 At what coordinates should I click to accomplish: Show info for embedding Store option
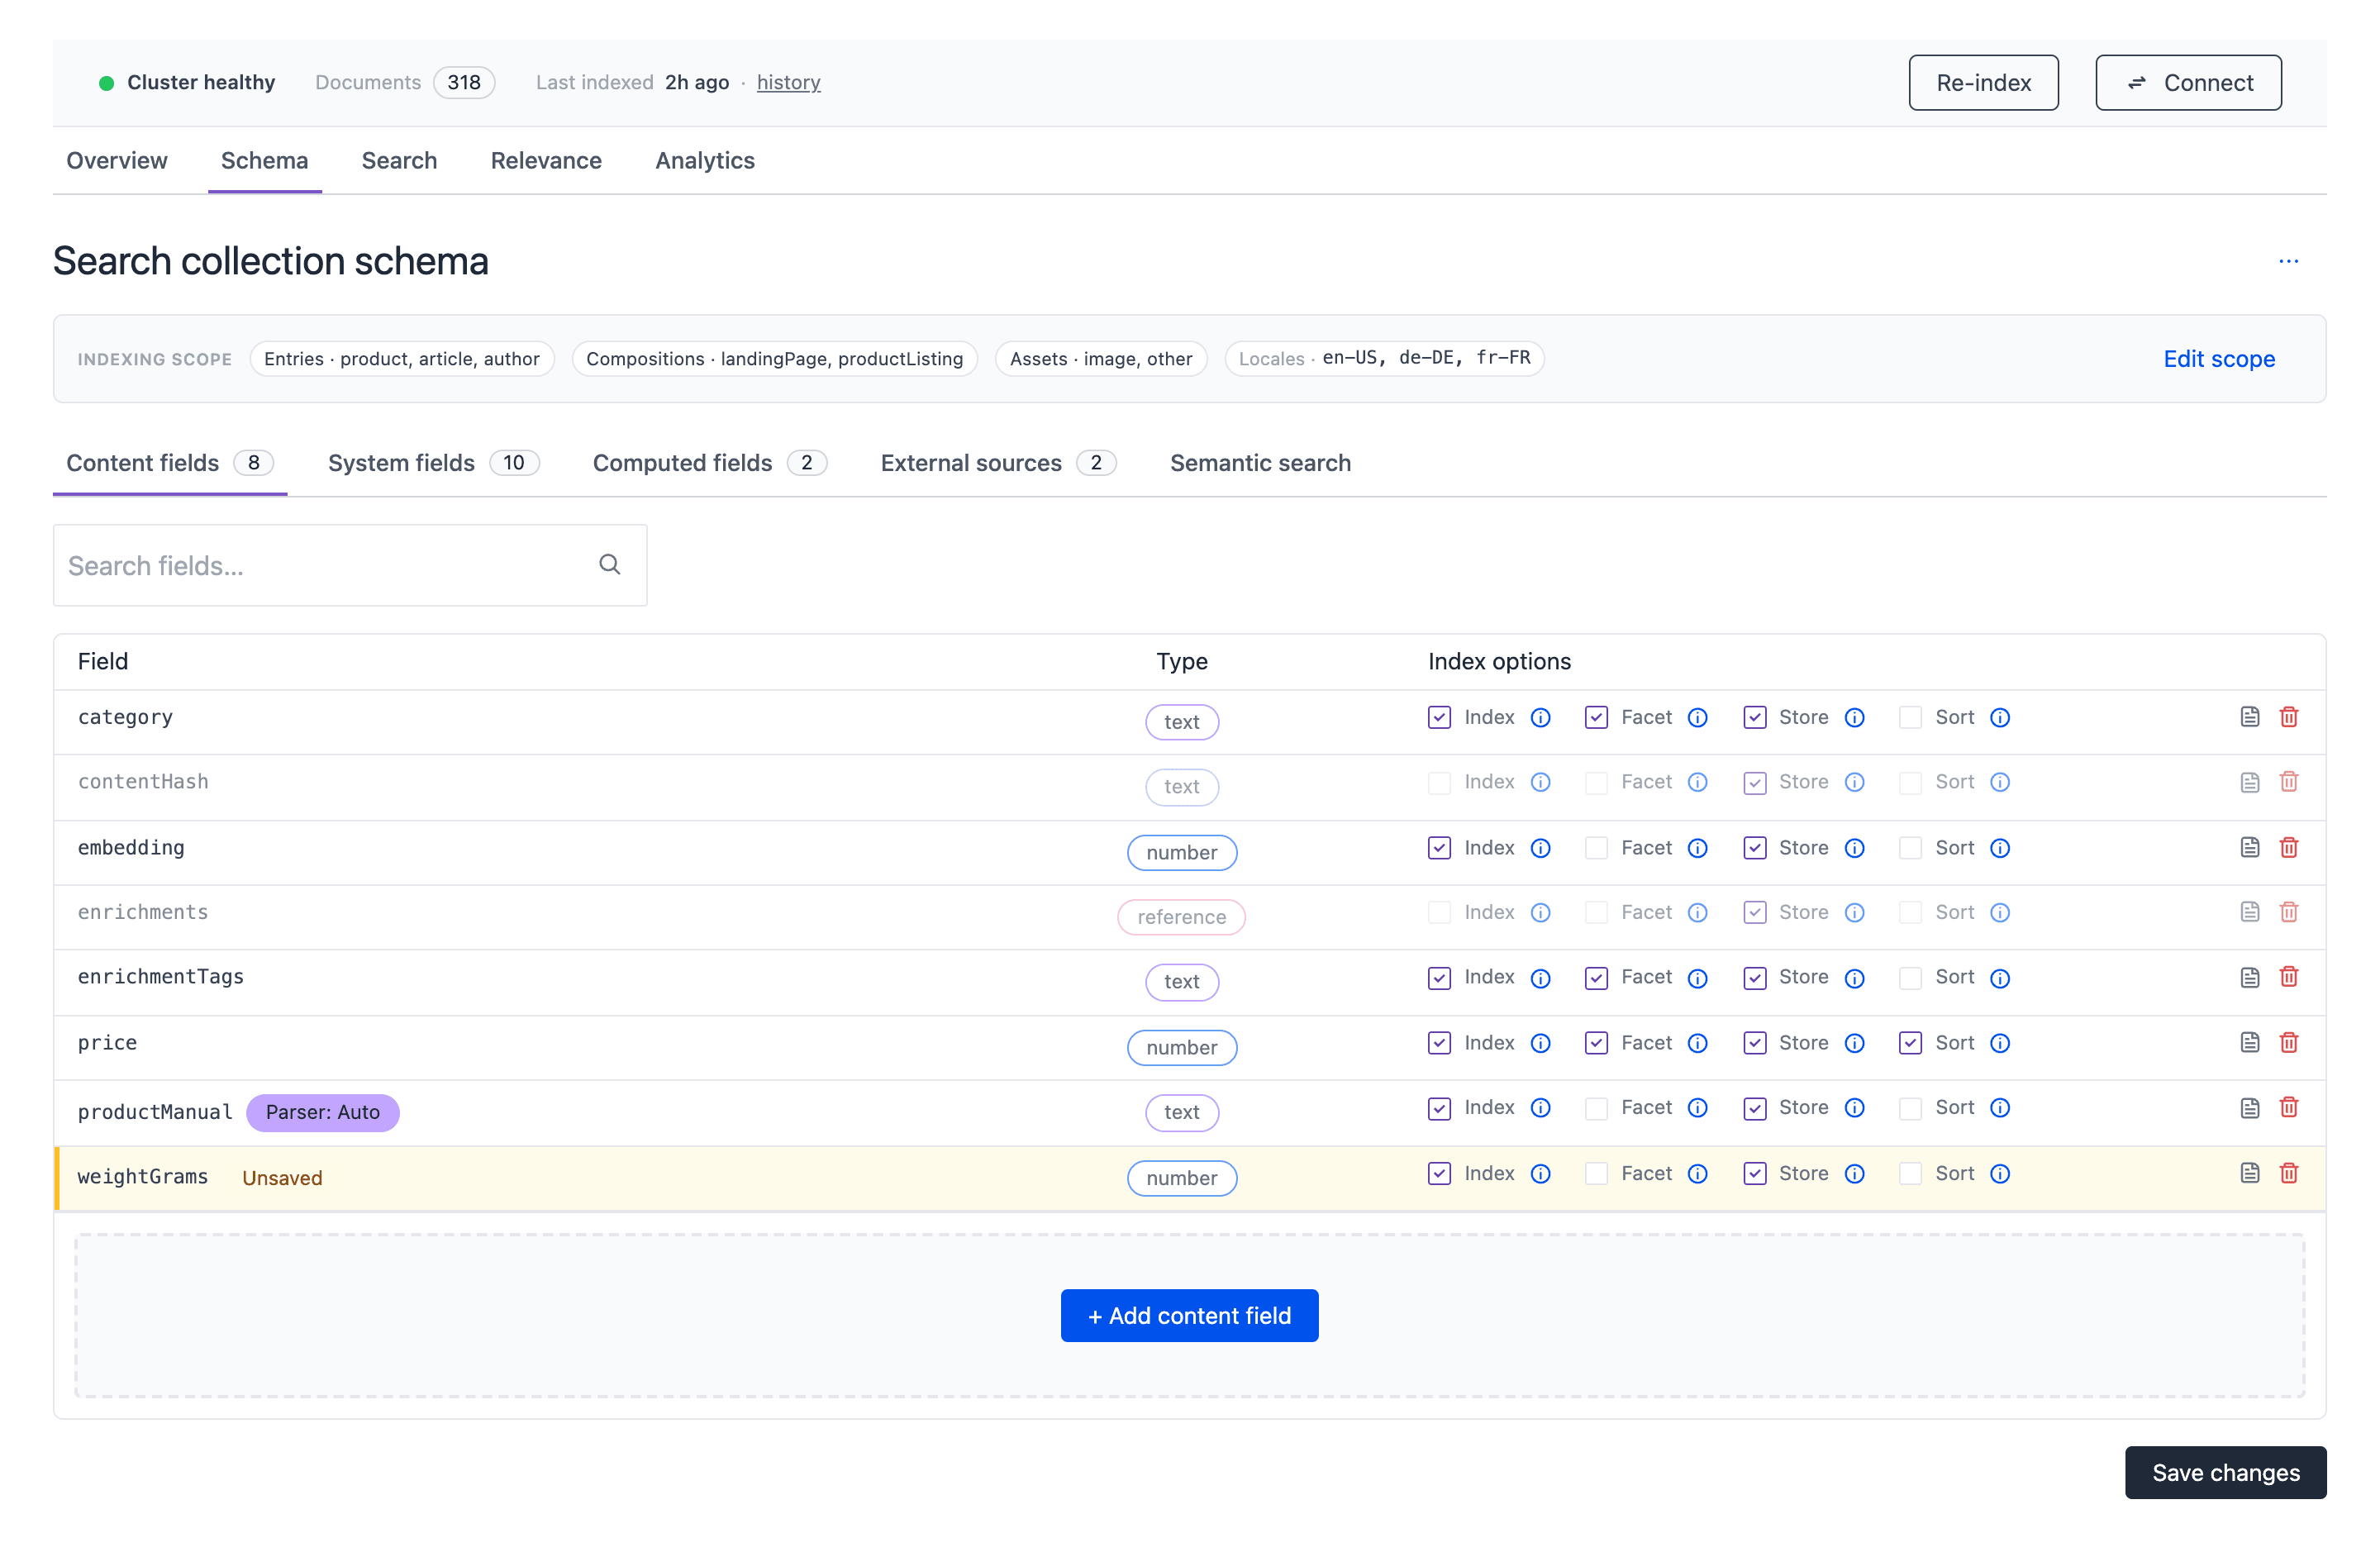[1855, 849]
